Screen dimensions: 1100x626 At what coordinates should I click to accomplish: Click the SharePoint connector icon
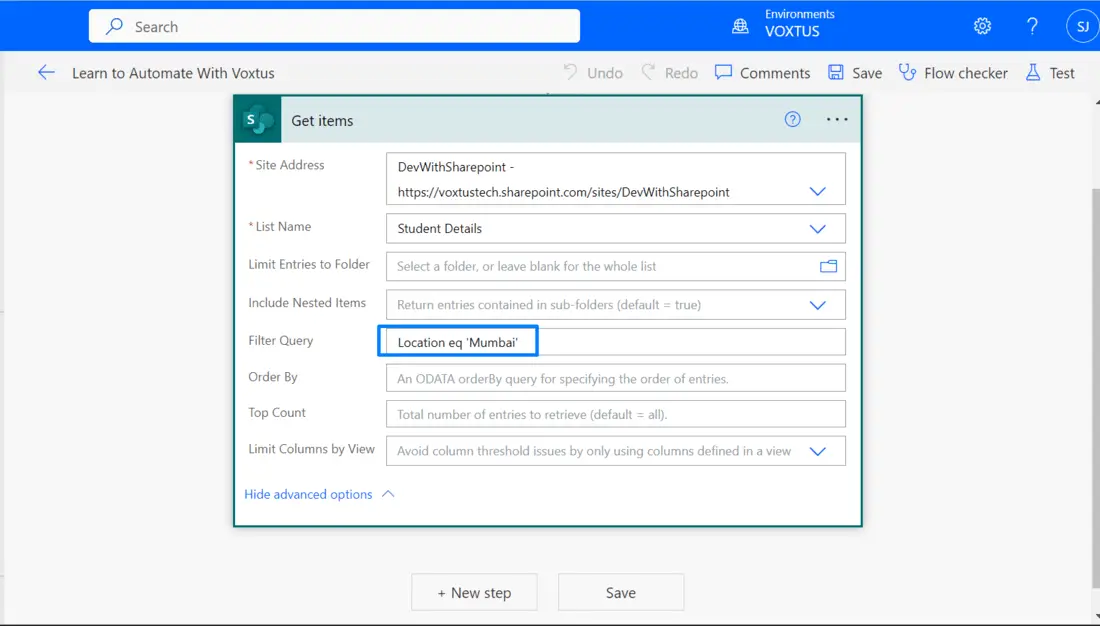click(x=258, y=120)
